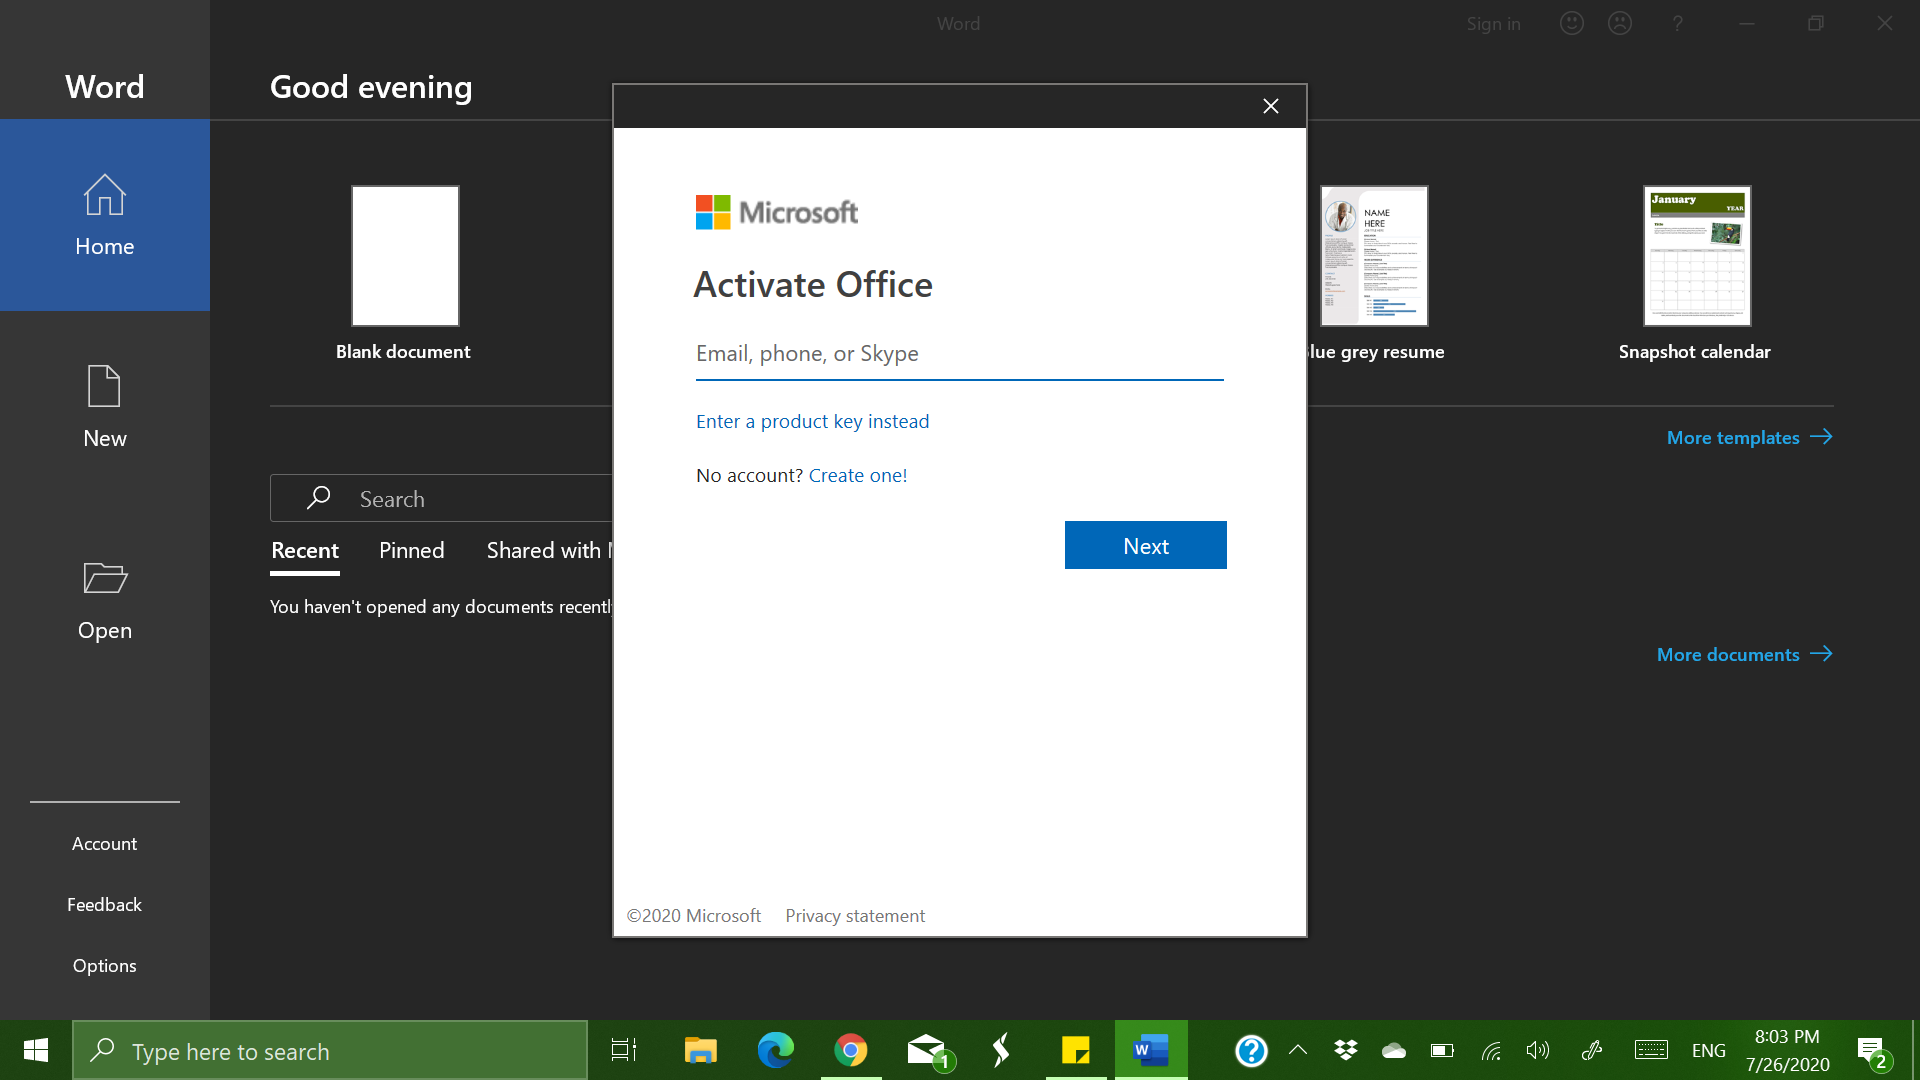This screenshot has height=1080, width=1920.
Task: Open the black lightning-bolt taskbar app
Action: (1000, 1050)
